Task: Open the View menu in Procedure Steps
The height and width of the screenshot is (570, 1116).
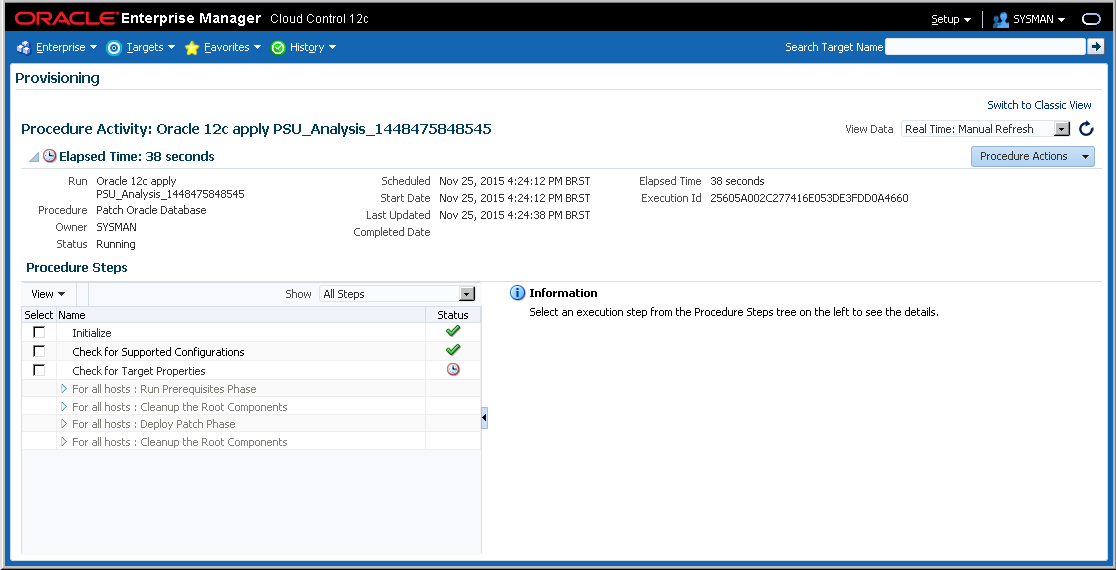Action: pos(48,294)
